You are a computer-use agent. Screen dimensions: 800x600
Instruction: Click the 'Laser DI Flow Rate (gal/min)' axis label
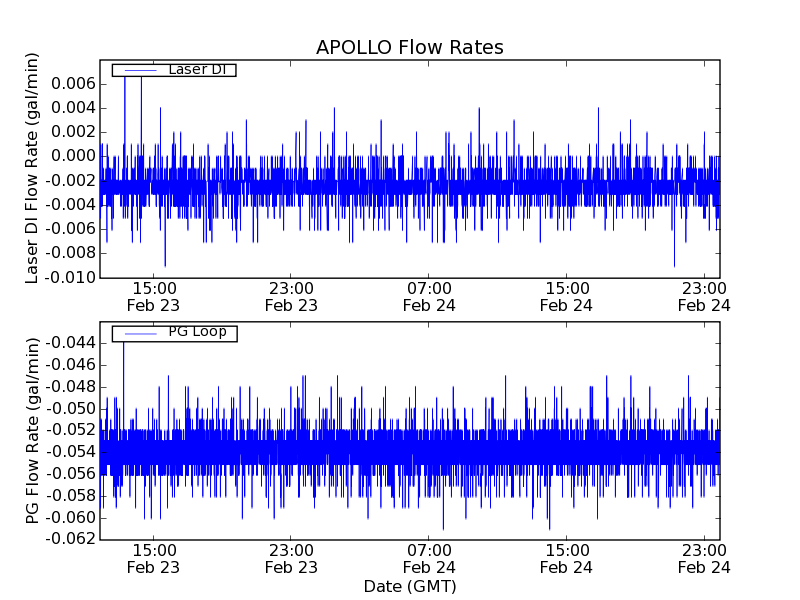(33, 168)
